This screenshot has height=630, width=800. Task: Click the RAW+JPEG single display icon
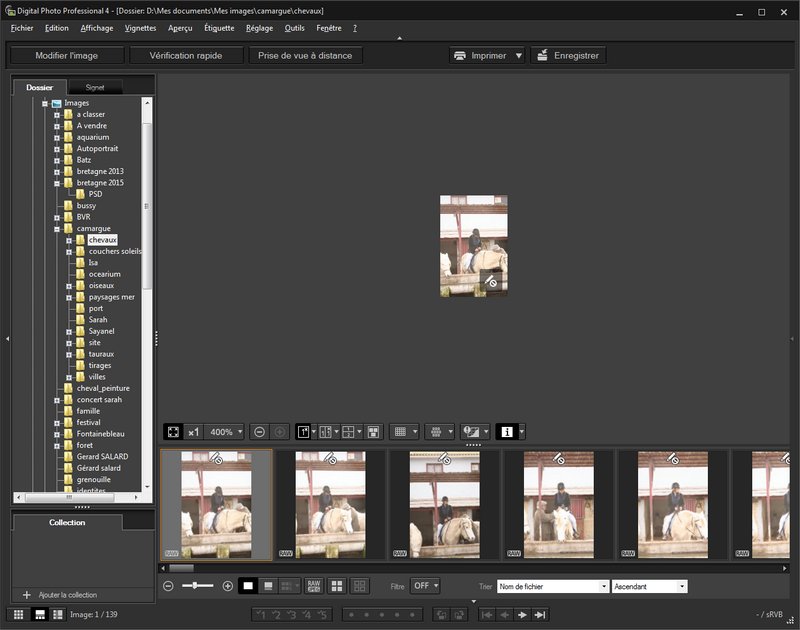pos(314,586)
